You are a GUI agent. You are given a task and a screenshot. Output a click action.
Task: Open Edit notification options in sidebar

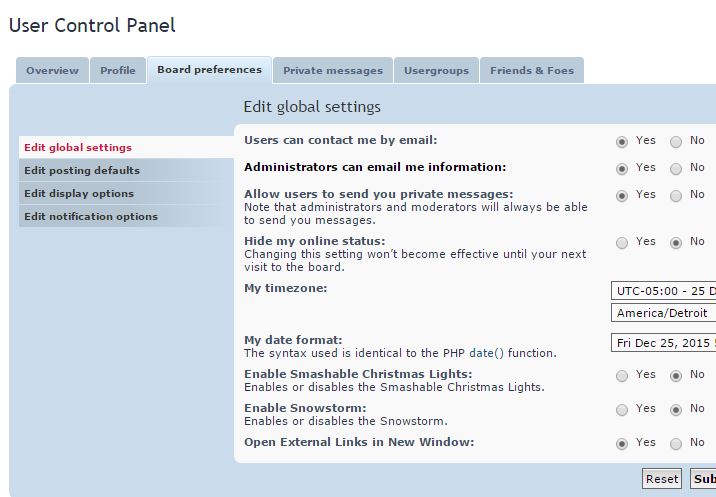[91, 217]
